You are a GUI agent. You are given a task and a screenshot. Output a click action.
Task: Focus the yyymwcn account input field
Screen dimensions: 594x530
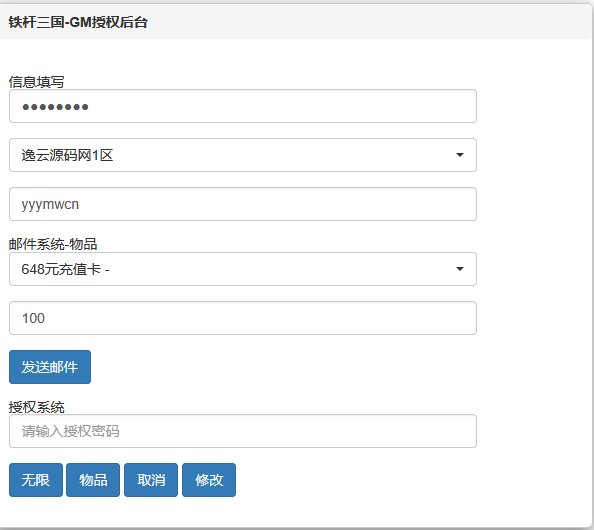pos(243,204)
